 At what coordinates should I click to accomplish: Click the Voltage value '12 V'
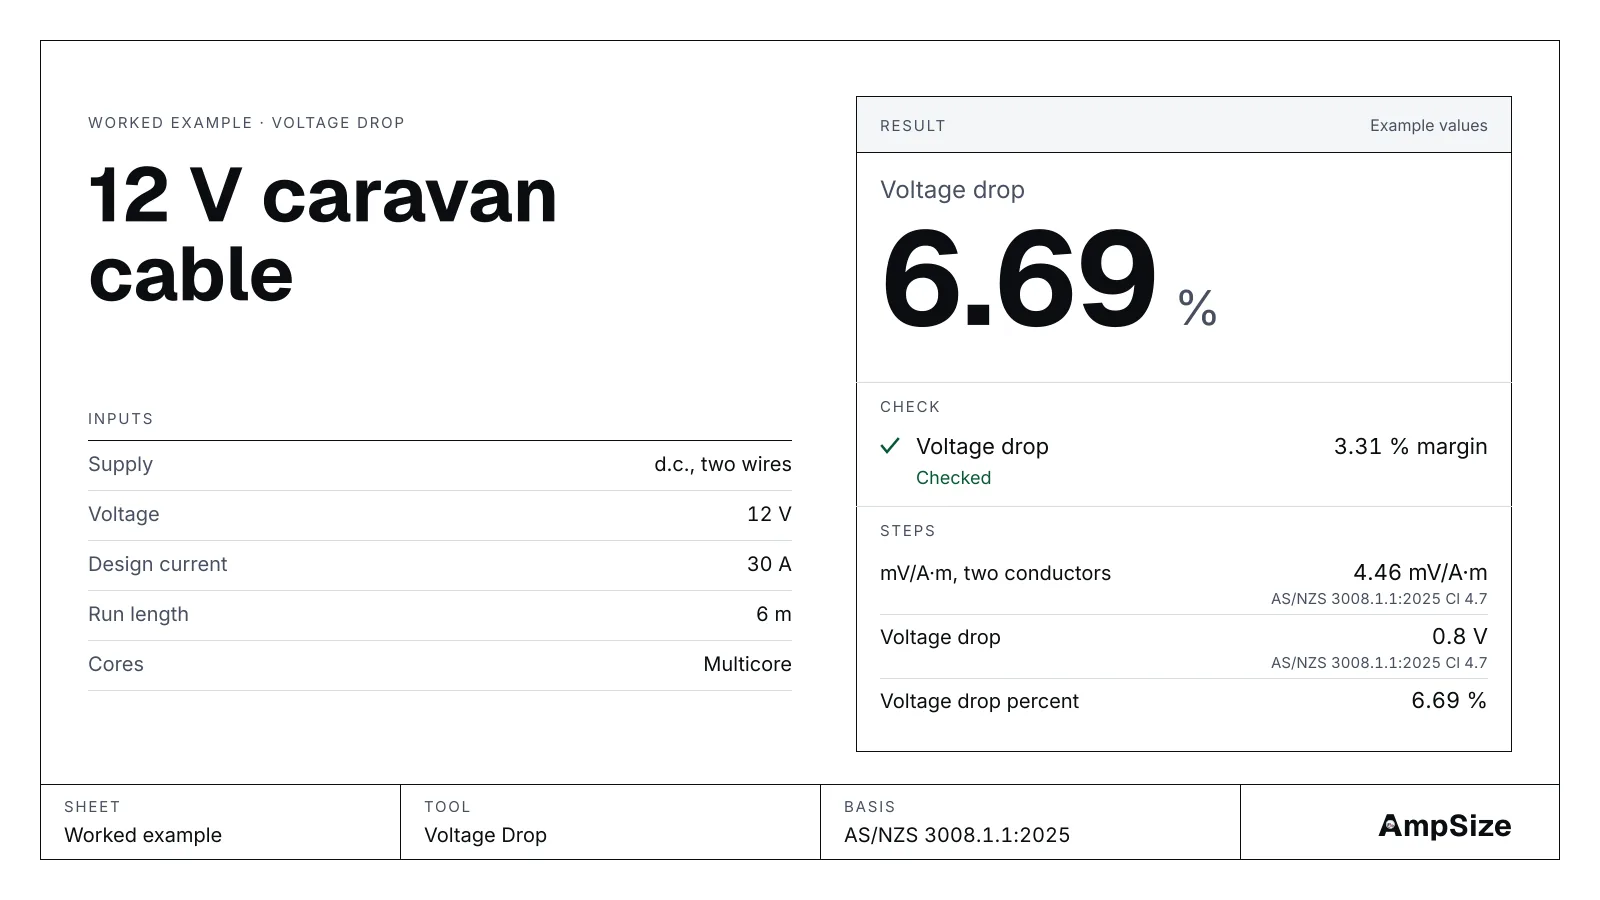pyautogui.click(x=769, y=514)
